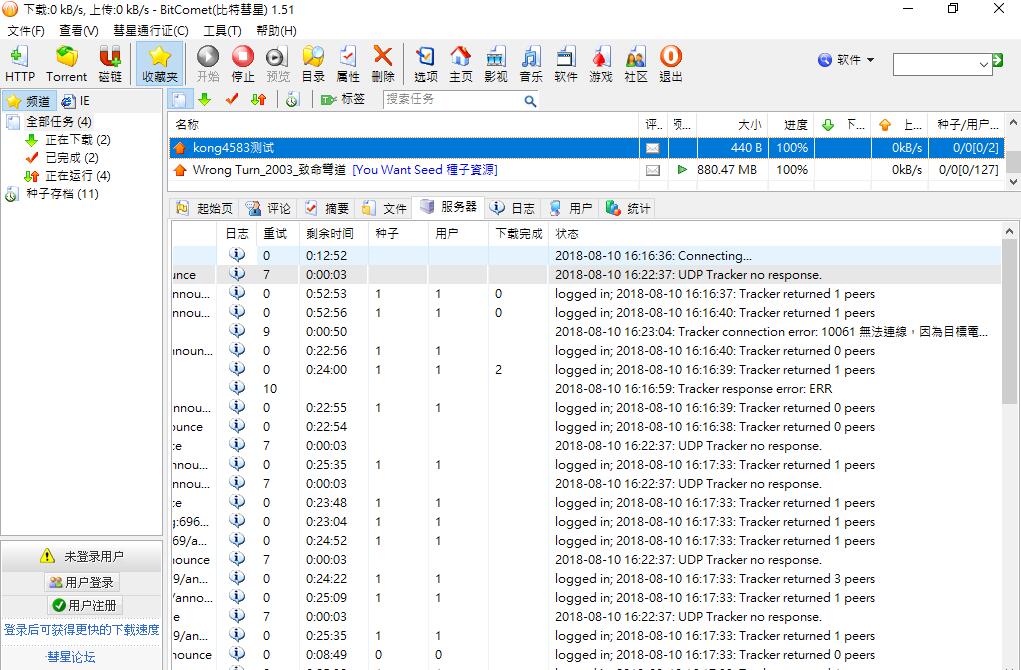Toggle the 收藏夹 favorites panel
This screenshot has height=670, width=1021.
coord(160,64)
